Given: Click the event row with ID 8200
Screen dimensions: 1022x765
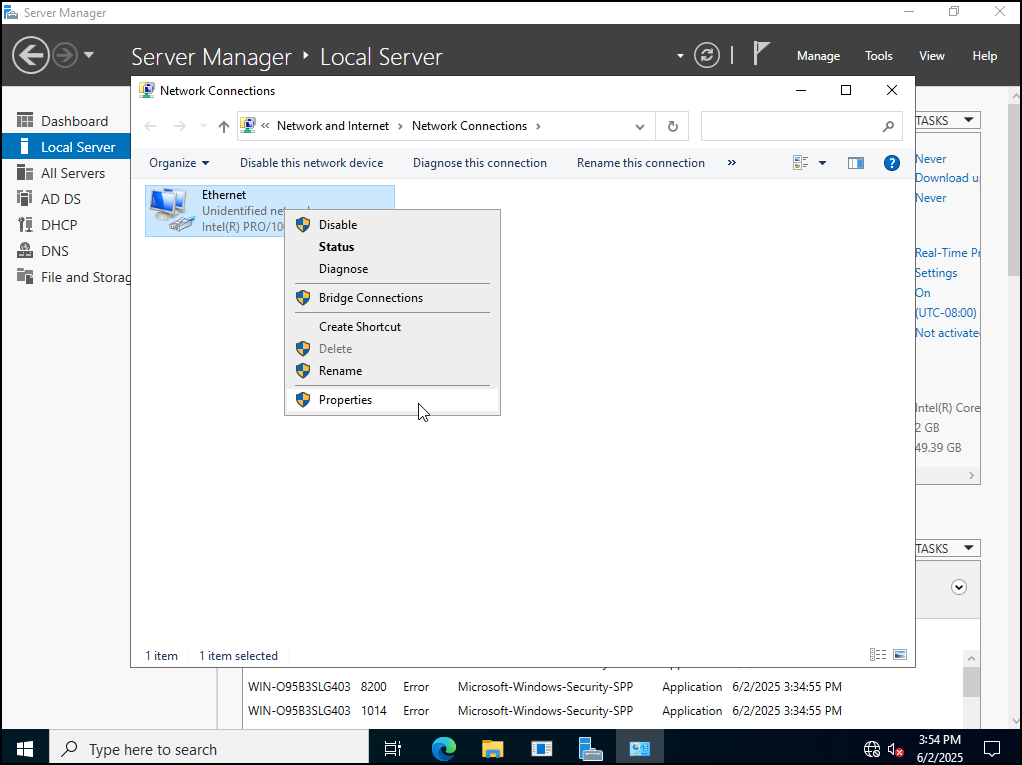Looking at the screenshot, I should (603, 687).
